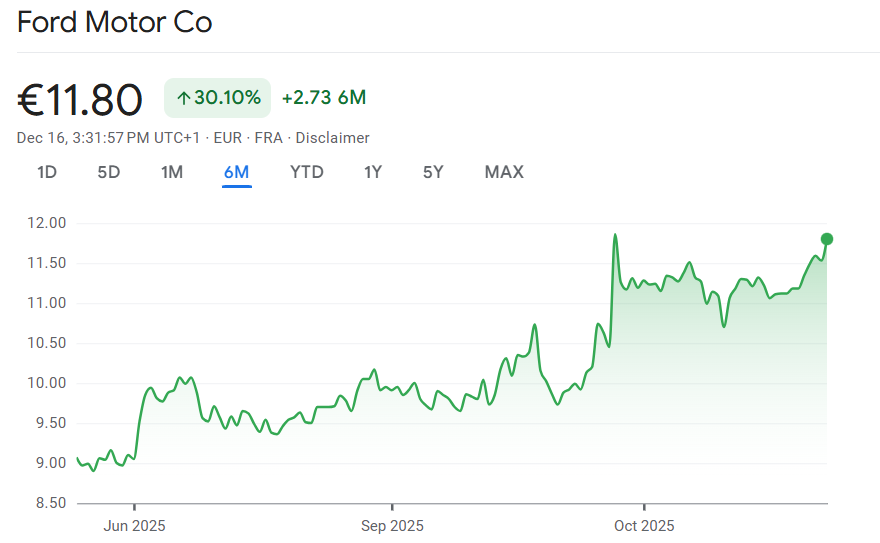The height and width of the screenshot is (543, 880).
Task: Open the Disclaimer link
Action: pyautogui.click(x=332, y=138)
